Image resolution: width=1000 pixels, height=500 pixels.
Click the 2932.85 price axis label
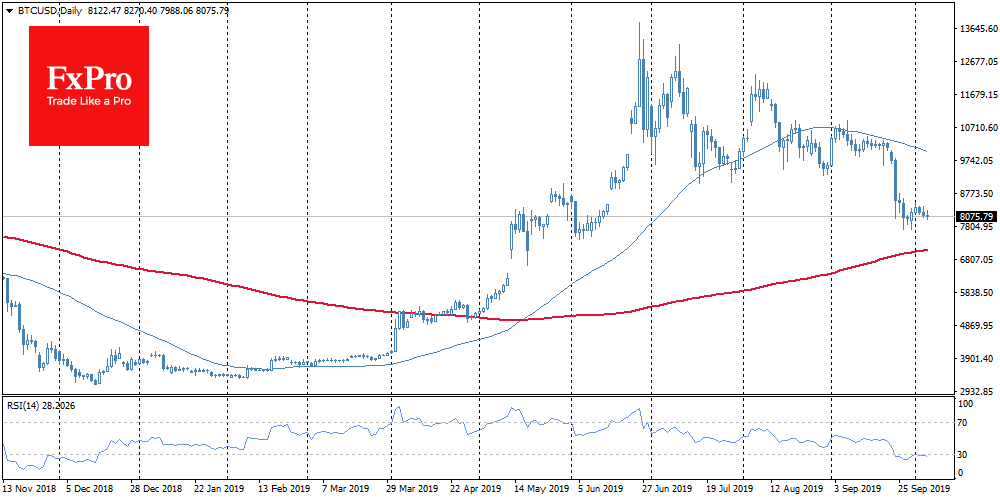(x=979, y=391)
